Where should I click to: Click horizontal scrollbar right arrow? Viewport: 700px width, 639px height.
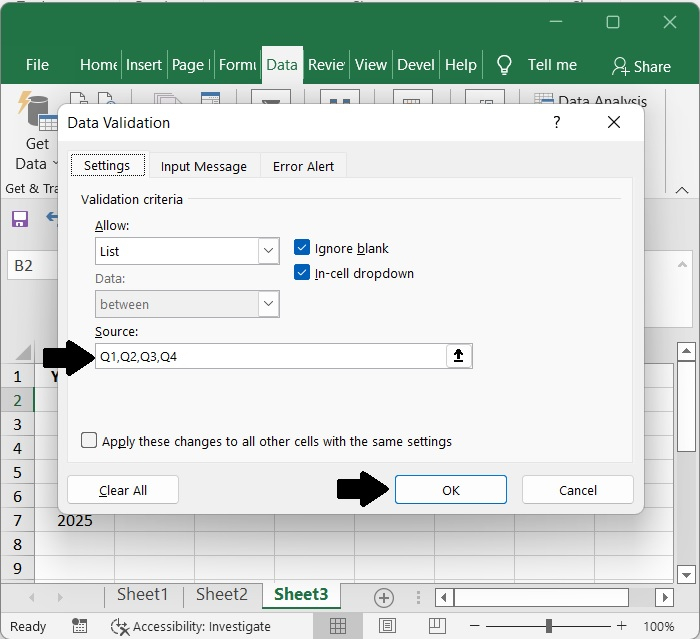tap(665, 597)
